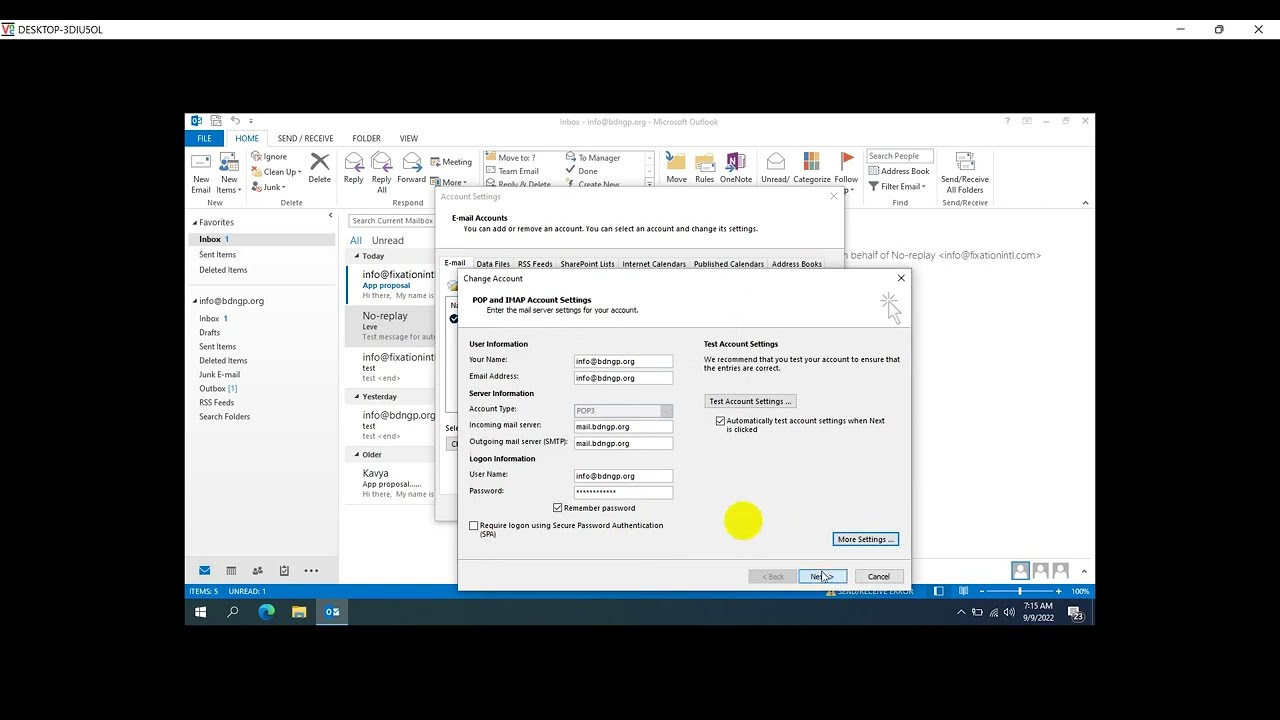
Task: Click the More Settings button
Action: (x=866, y=539)
